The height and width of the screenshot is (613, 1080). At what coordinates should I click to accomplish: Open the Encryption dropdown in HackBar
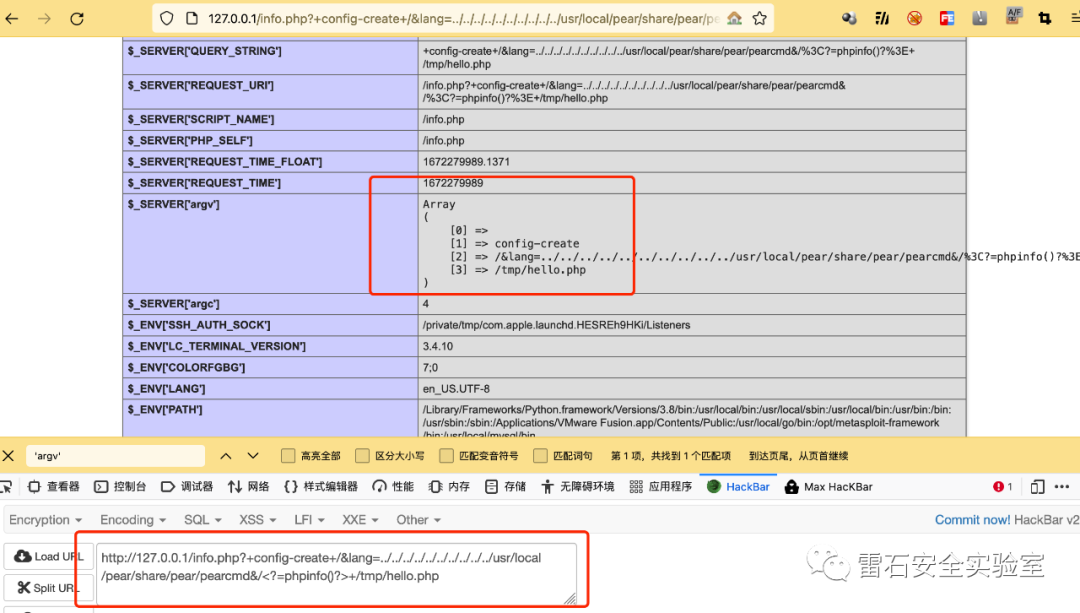(45, 520)
